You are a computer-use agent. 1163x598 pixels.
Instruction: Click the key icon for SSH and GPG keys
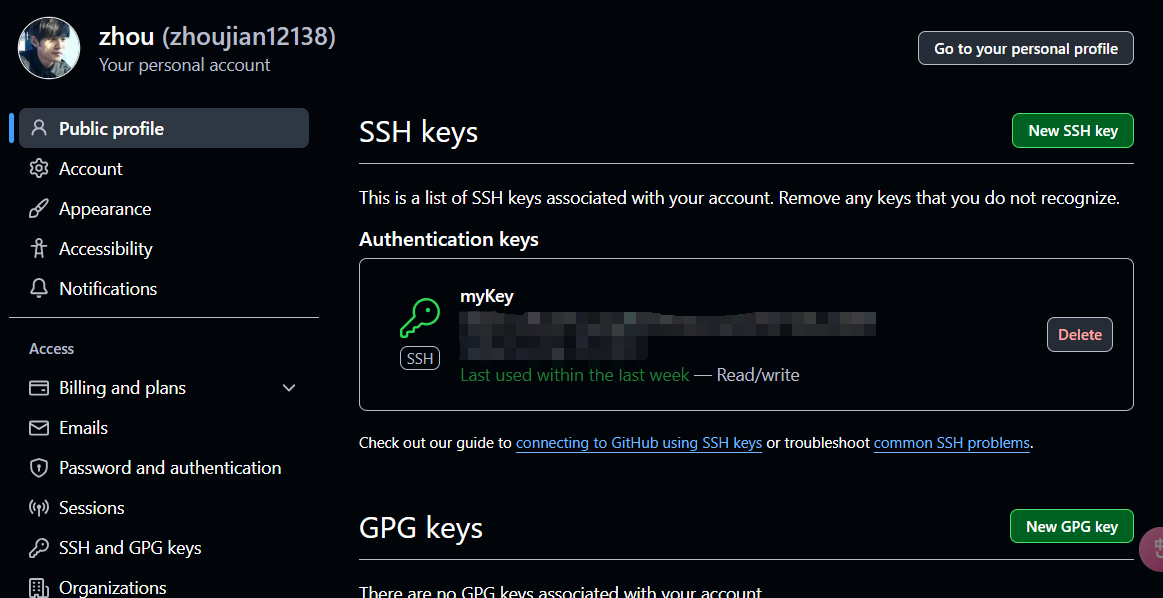(x=39, y=548)
